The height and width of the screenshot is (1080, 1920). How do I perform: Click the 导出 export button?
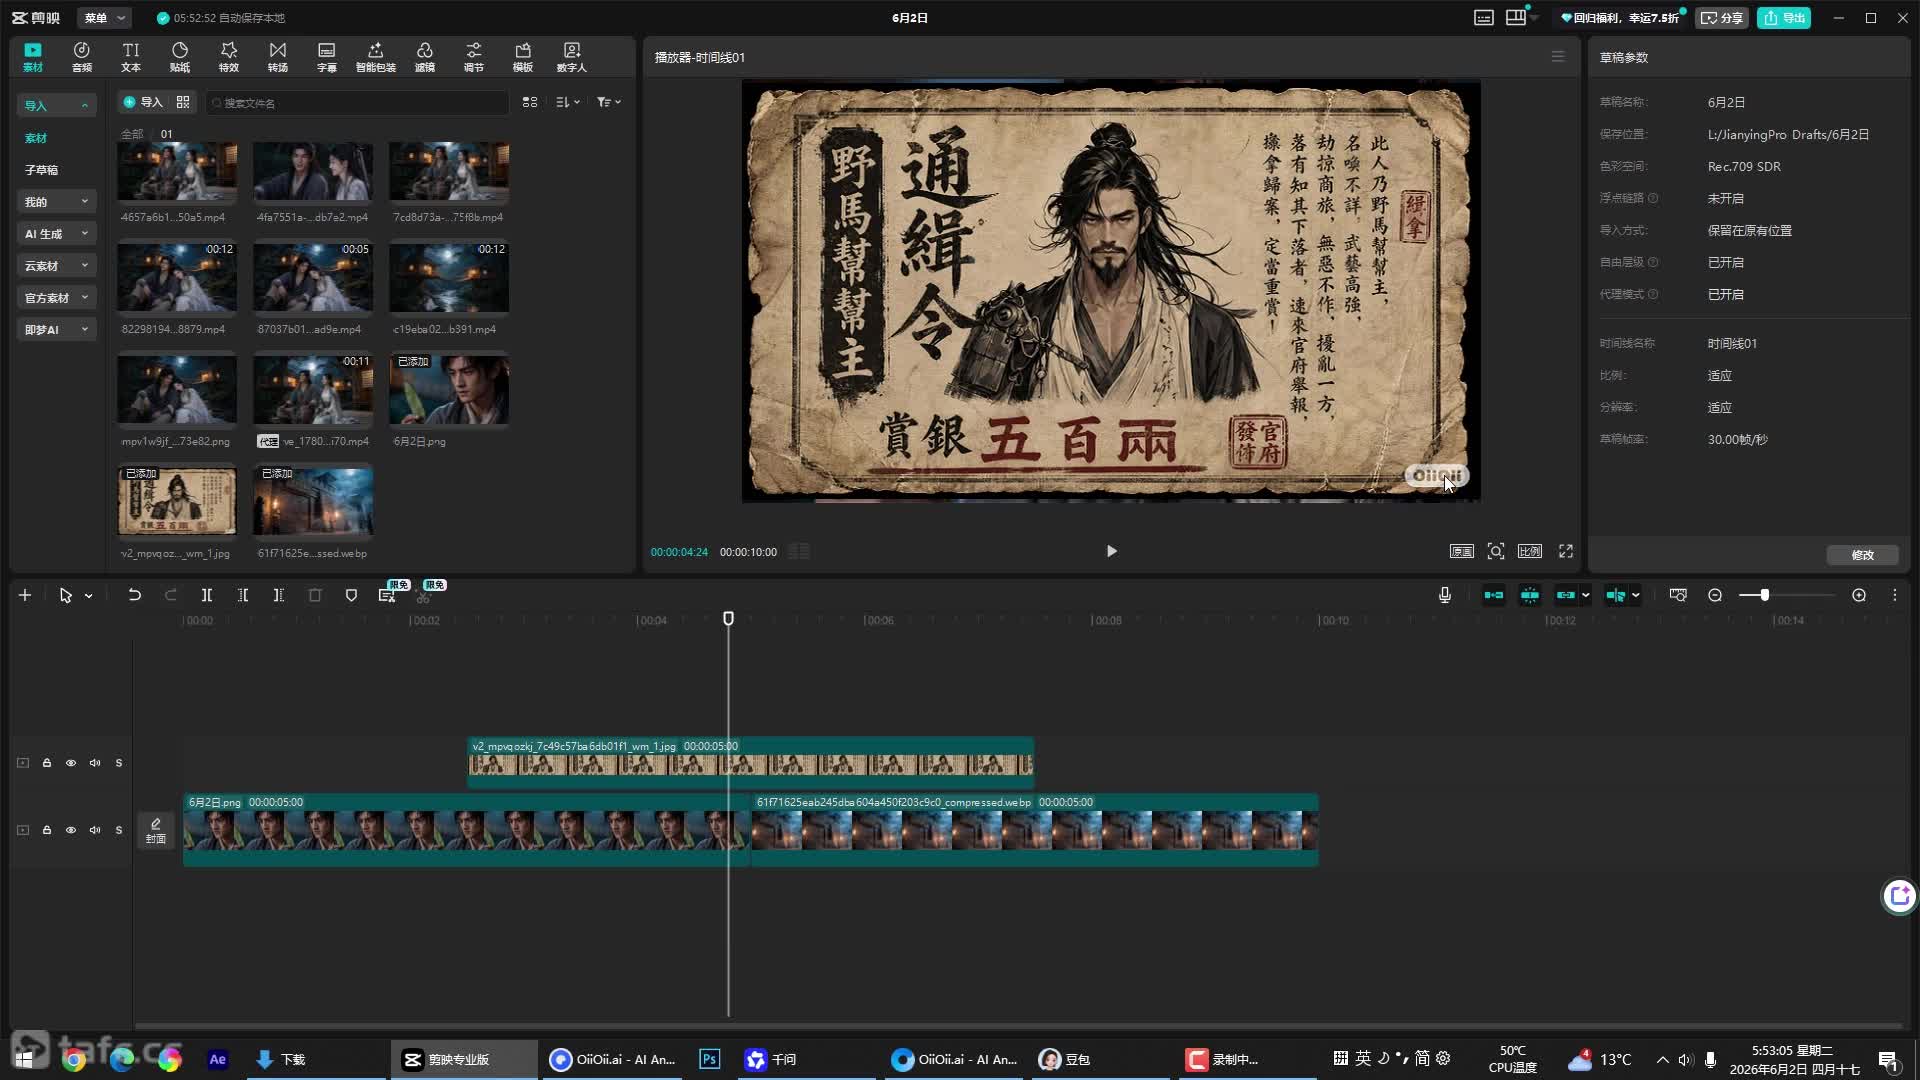tap(1785, 18)
